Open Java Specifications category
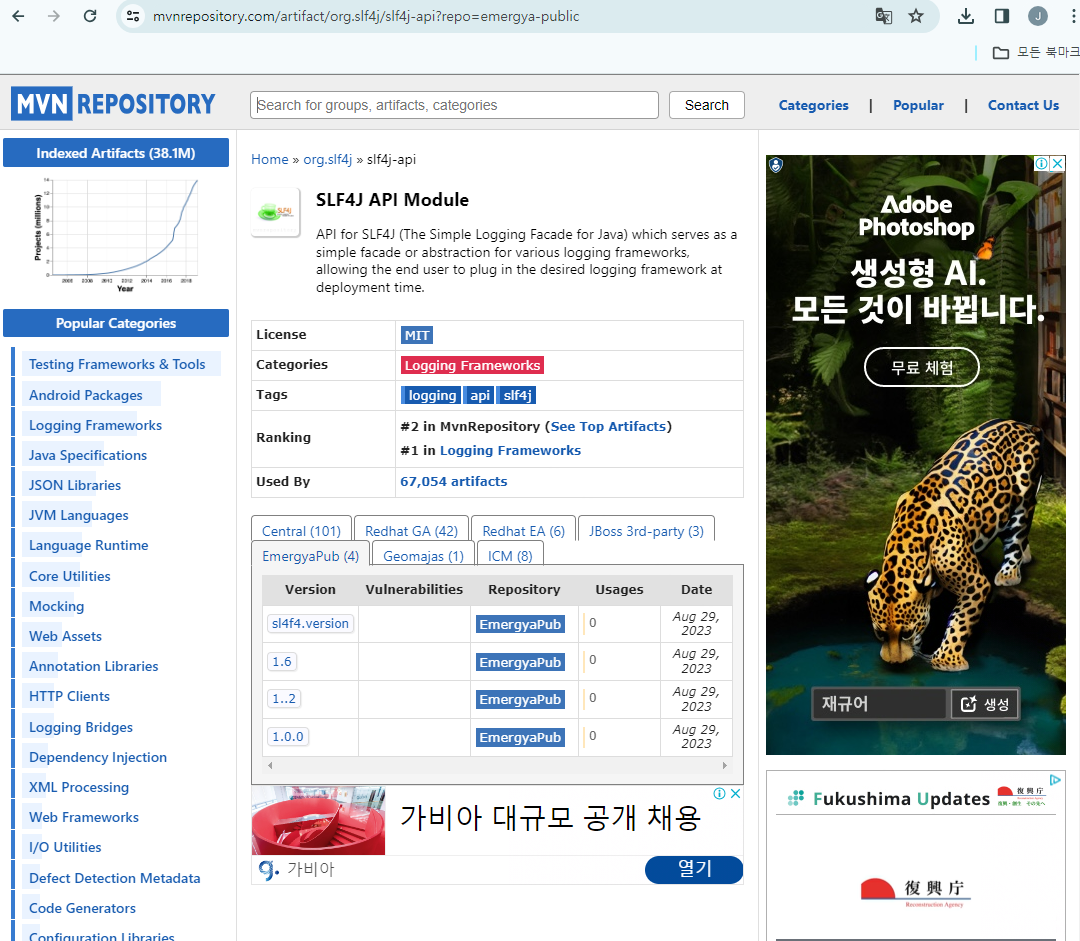The width and height of the screenshot is (1080, 941). [x=88, y=455]
